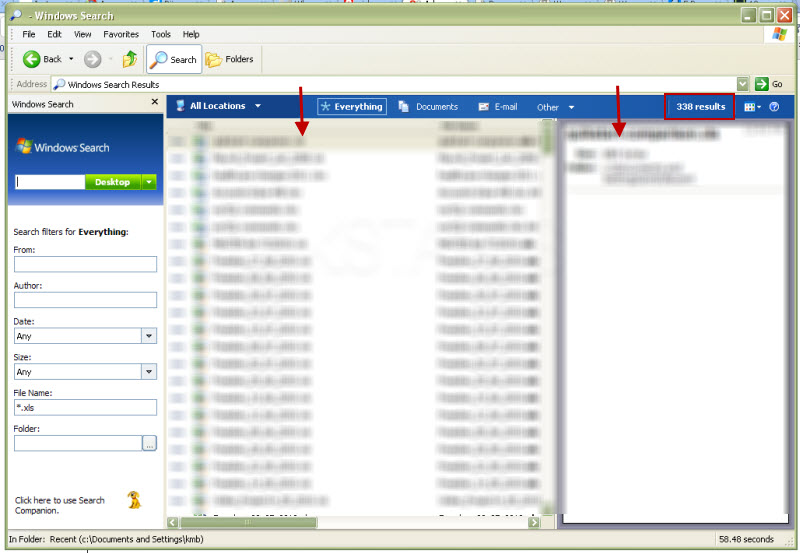This screenshot has width=800, height=553.
Task: Open the Tools menu
Action: tap(161, 34)
